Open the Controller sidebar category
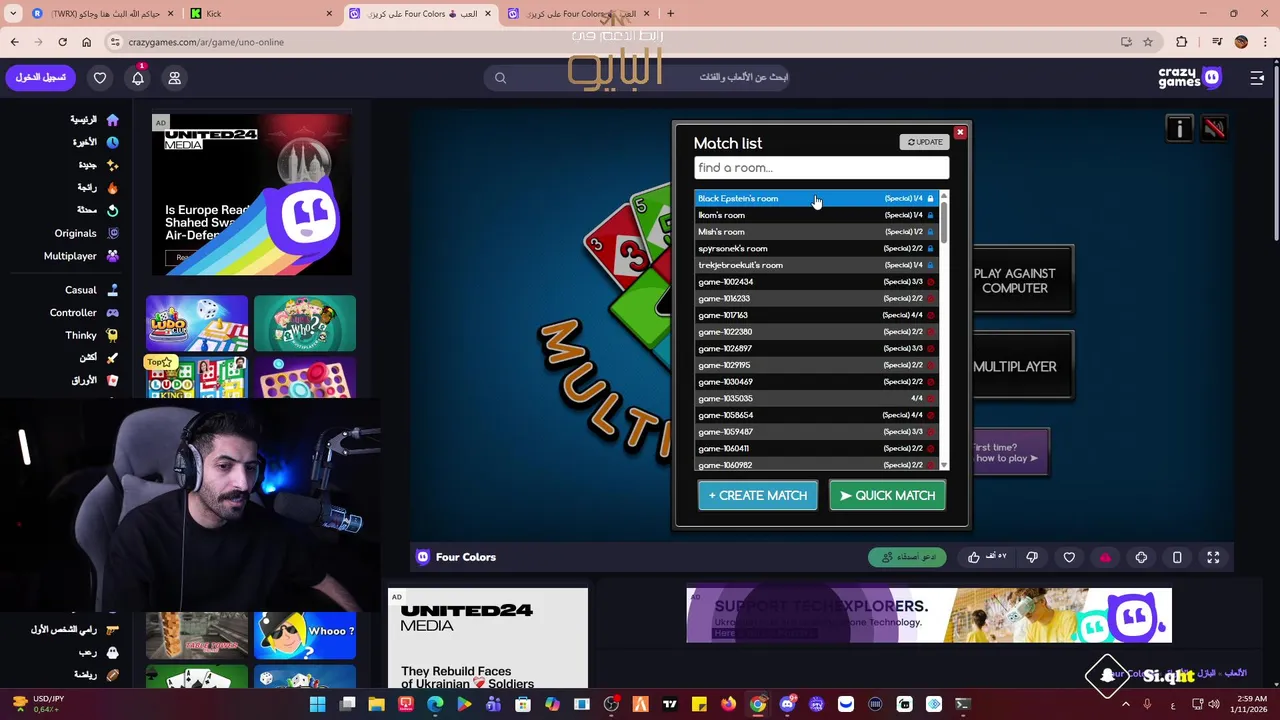Screen dimensions: 1280x720 click(x=84, y=312)
